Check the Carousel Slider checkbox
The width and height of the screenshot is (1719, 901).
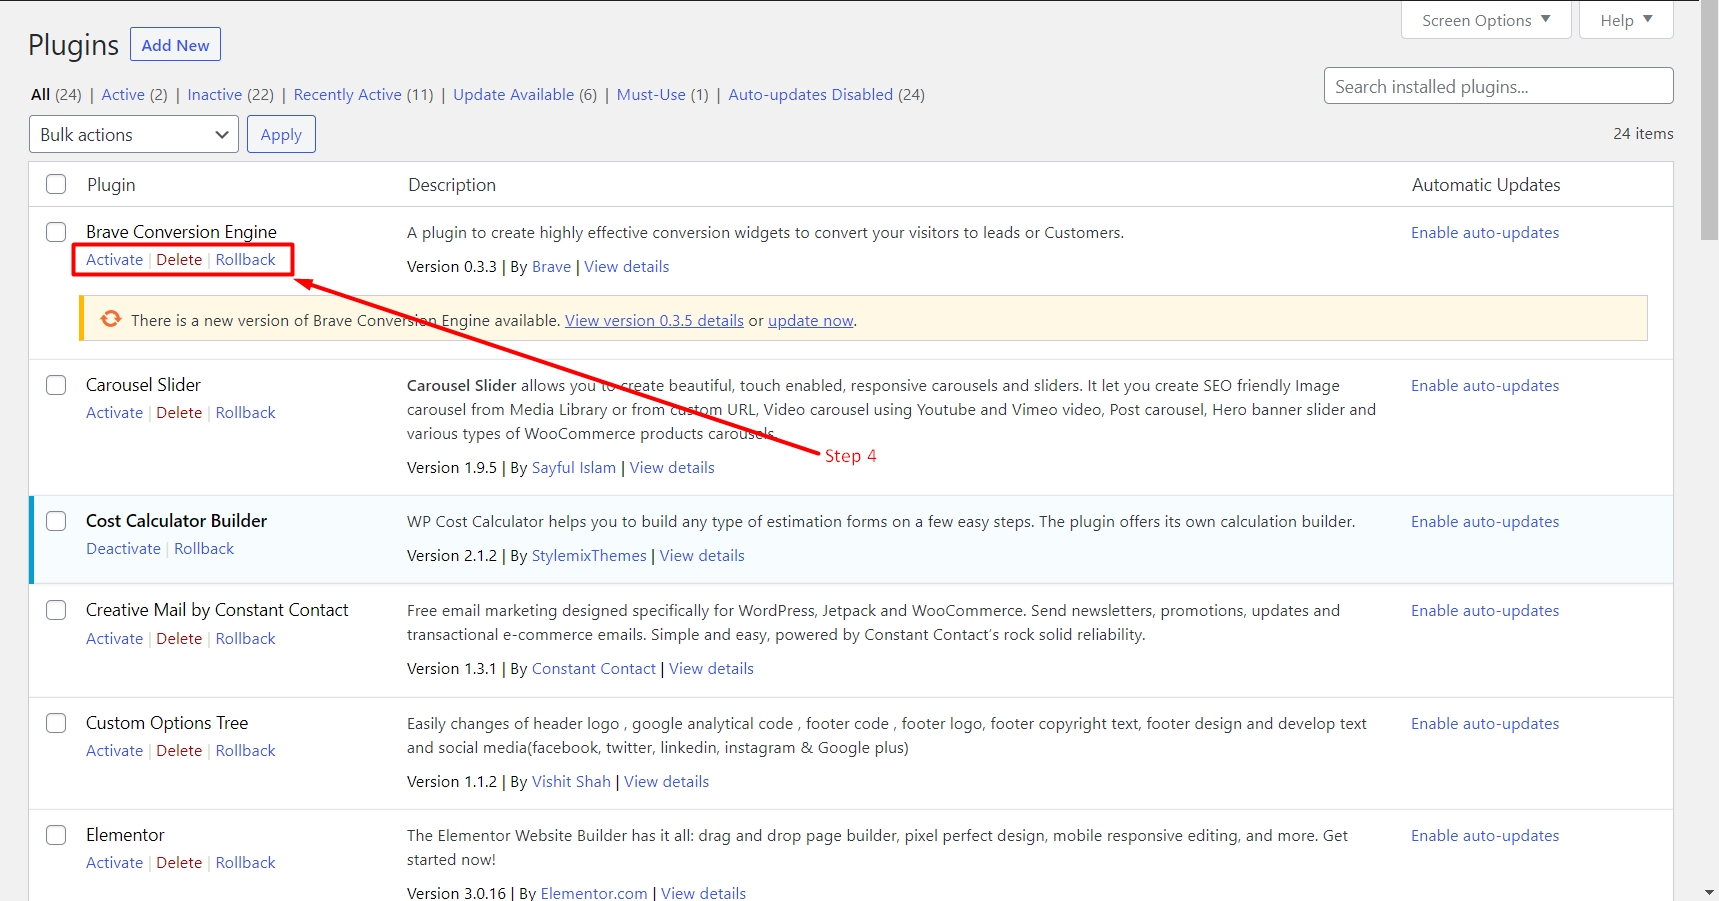tap(56, 385)
